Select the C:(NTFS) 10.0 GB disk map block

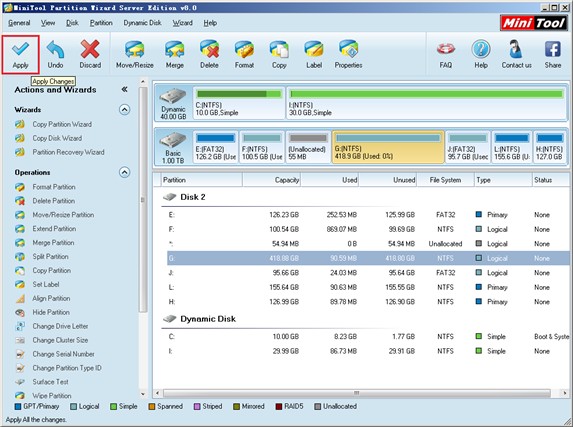click(239, 103)
